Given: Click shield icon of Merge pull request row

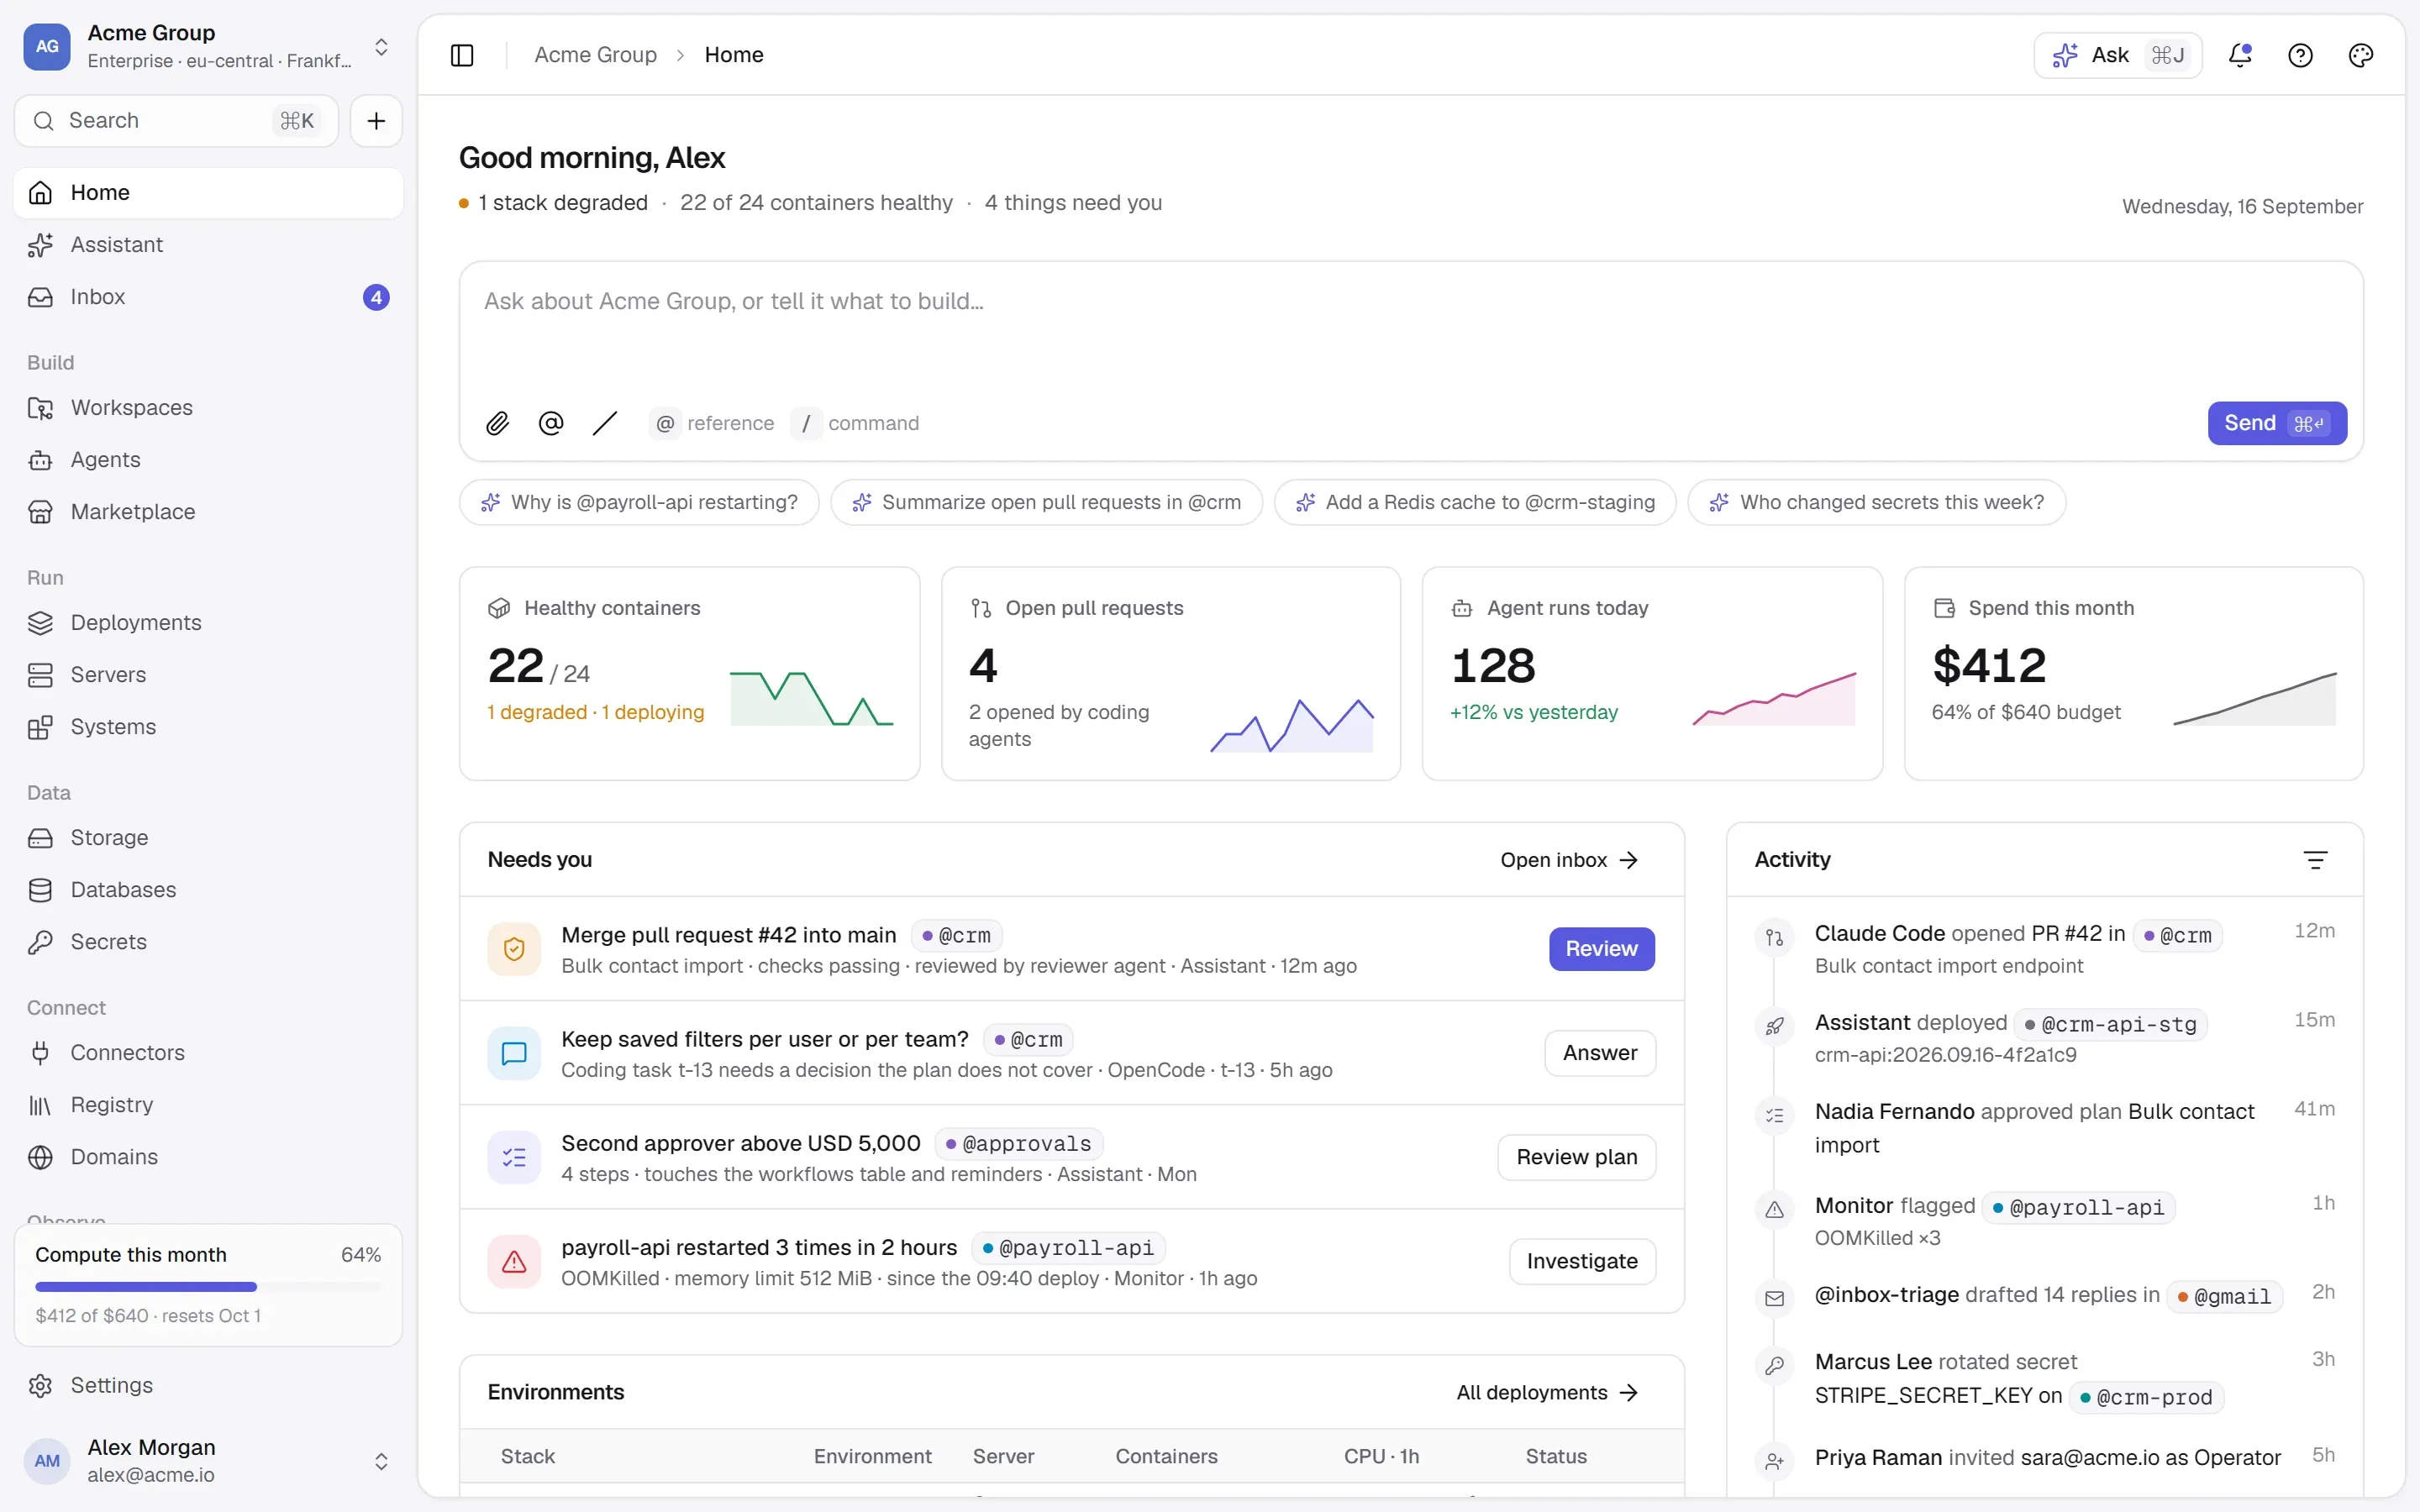Looking at the screenshot, I should pos(514,949).
